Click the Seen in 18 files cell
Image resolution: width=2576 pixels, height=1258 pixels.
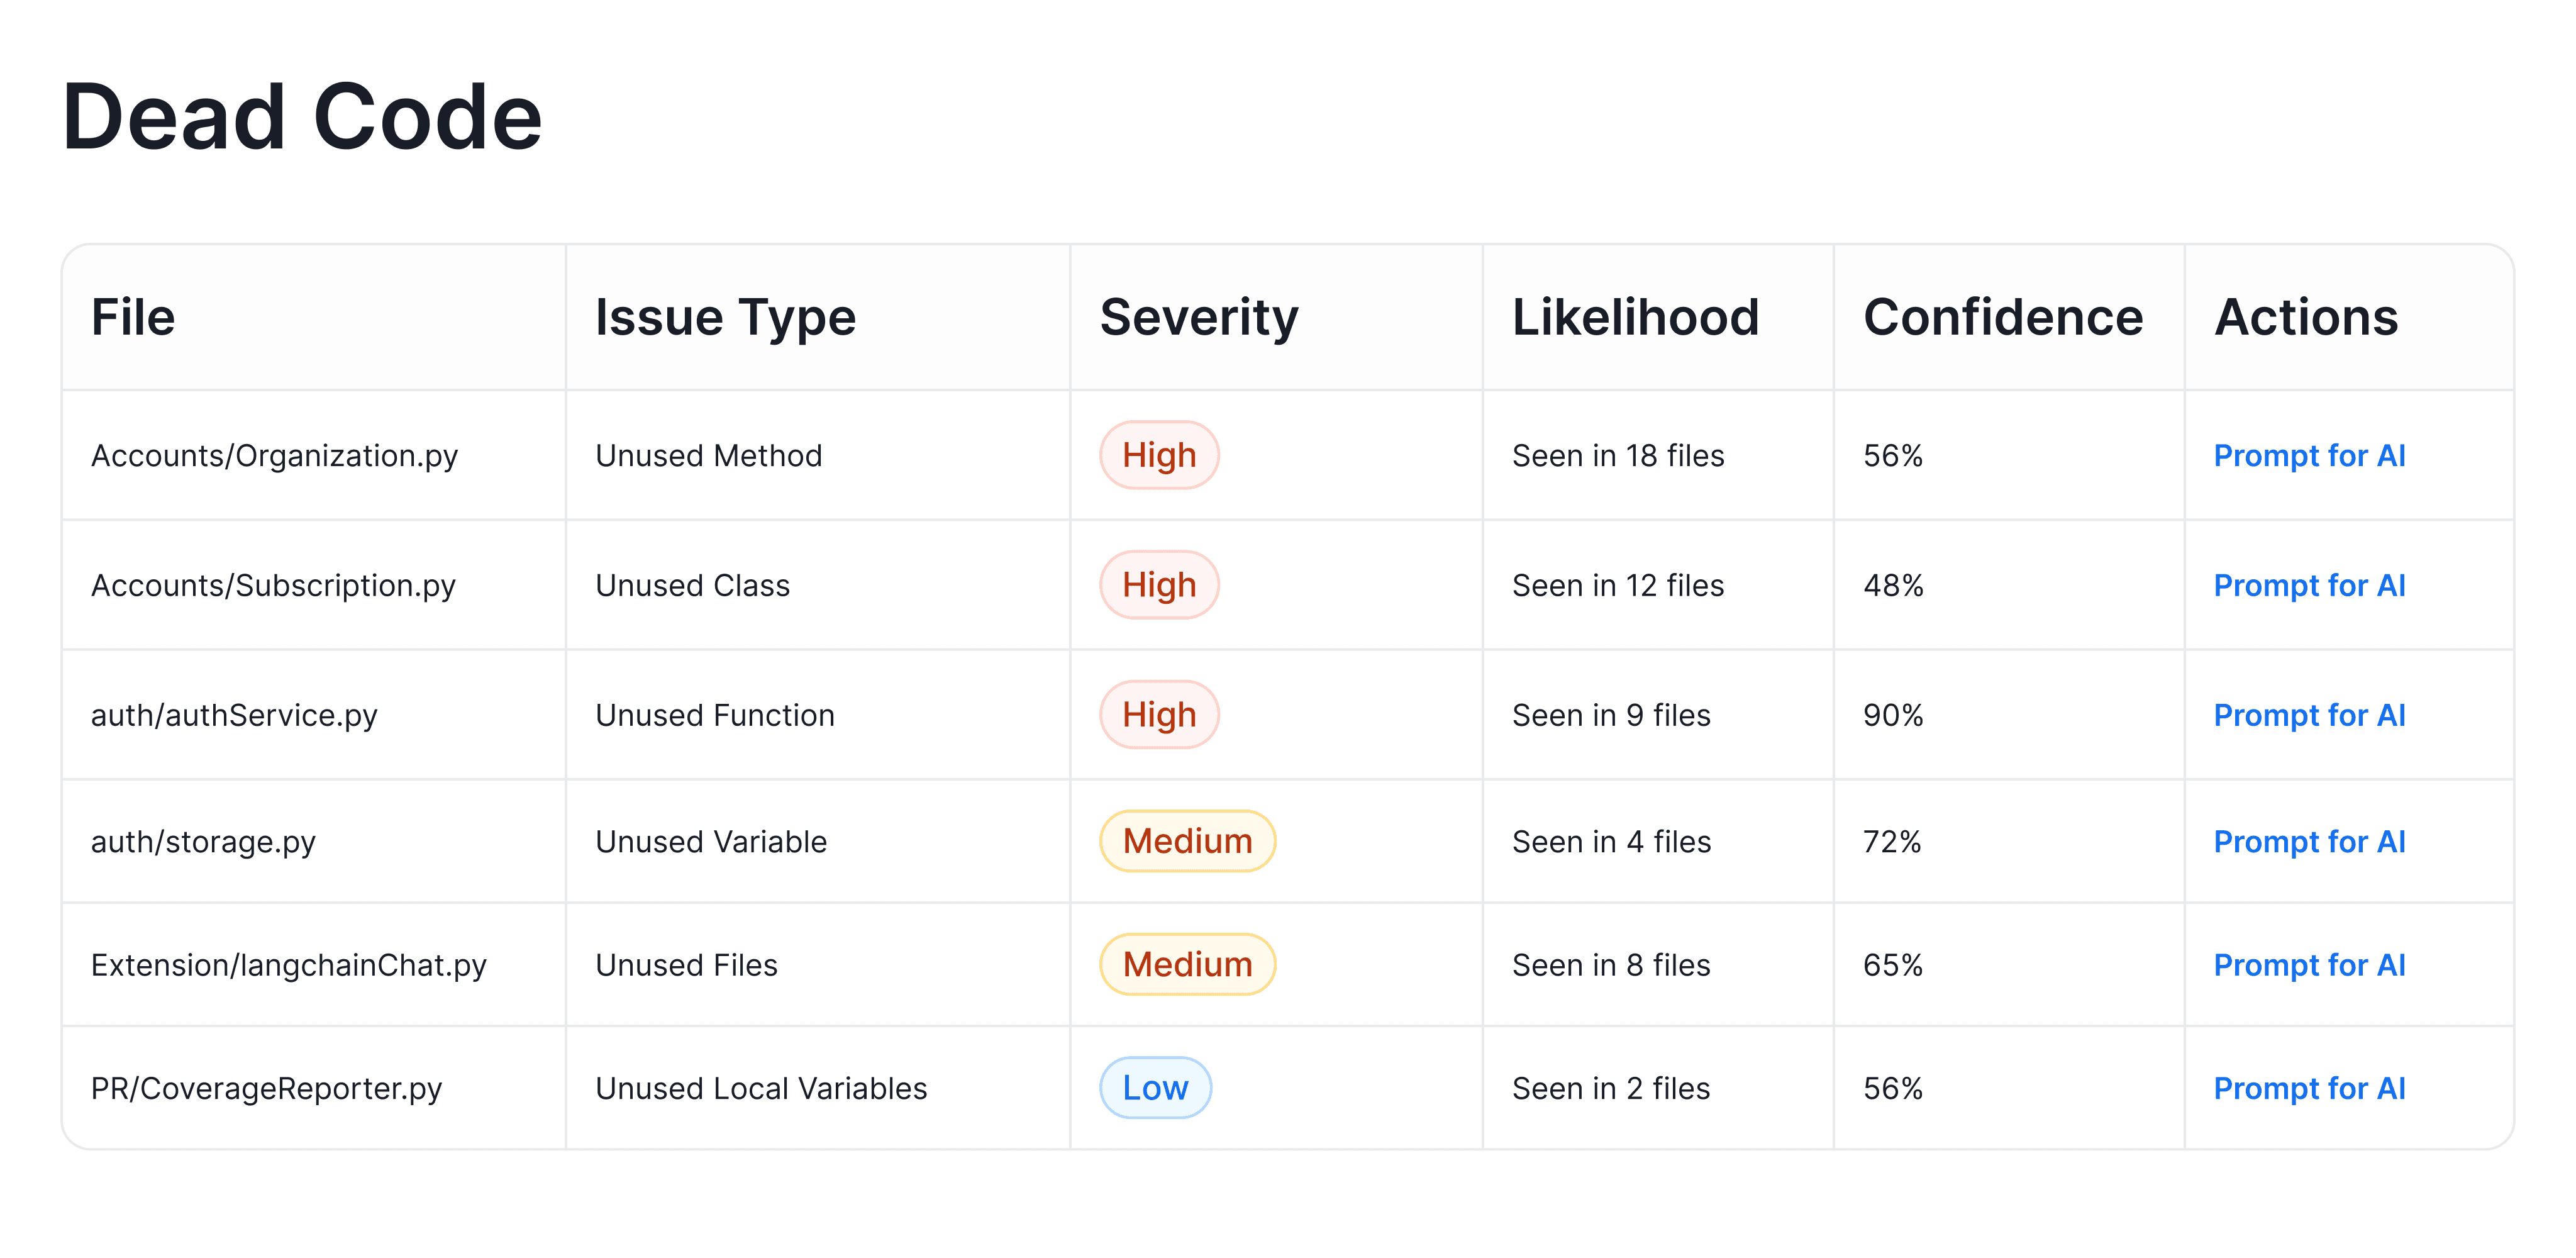[x=1617, y=456]
